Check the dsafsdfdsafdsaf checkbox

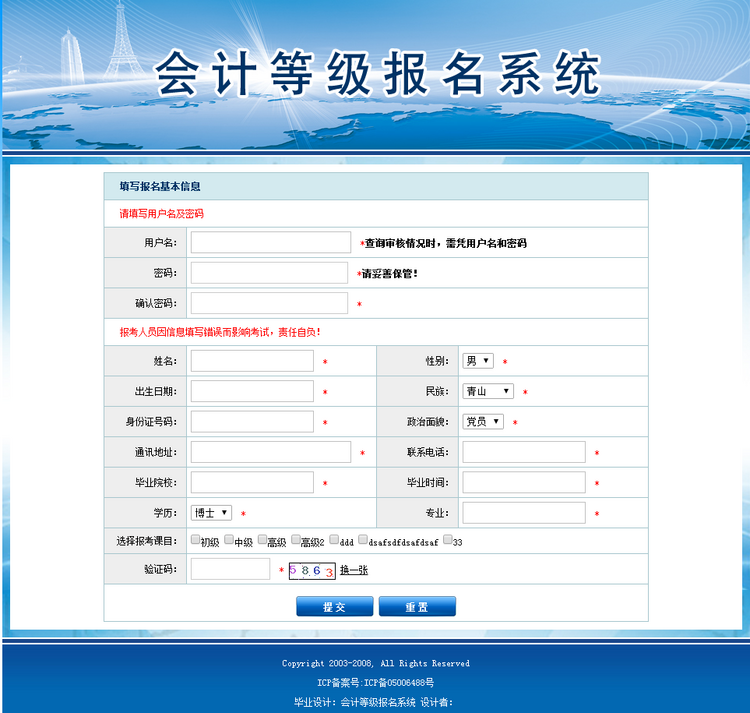coord(363,539)
